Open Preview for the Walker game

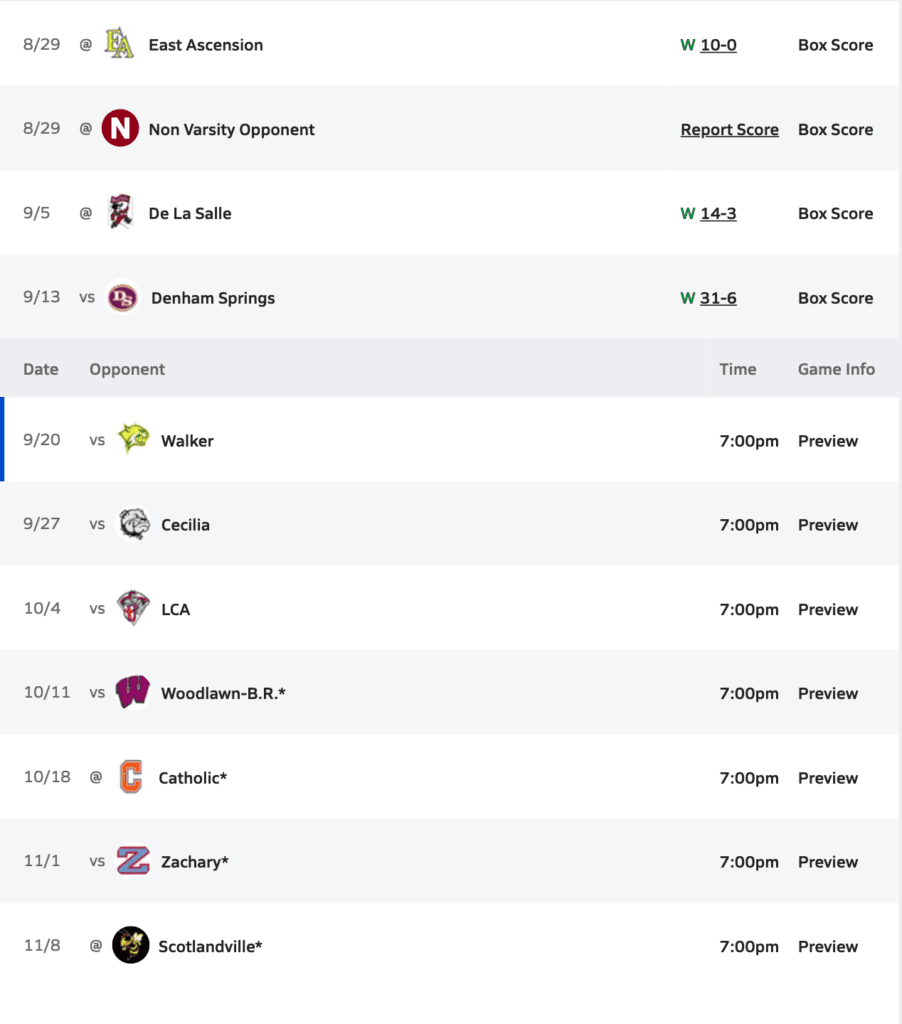(828, 441)
